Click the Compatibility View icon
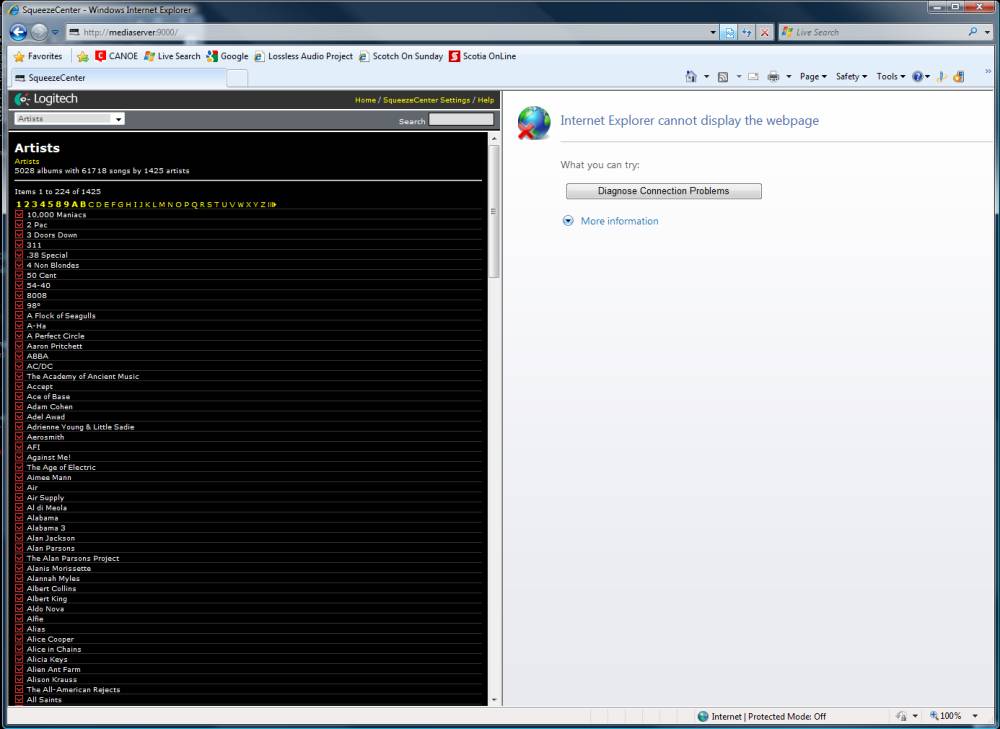The image size is (1000, 729). 729,32
